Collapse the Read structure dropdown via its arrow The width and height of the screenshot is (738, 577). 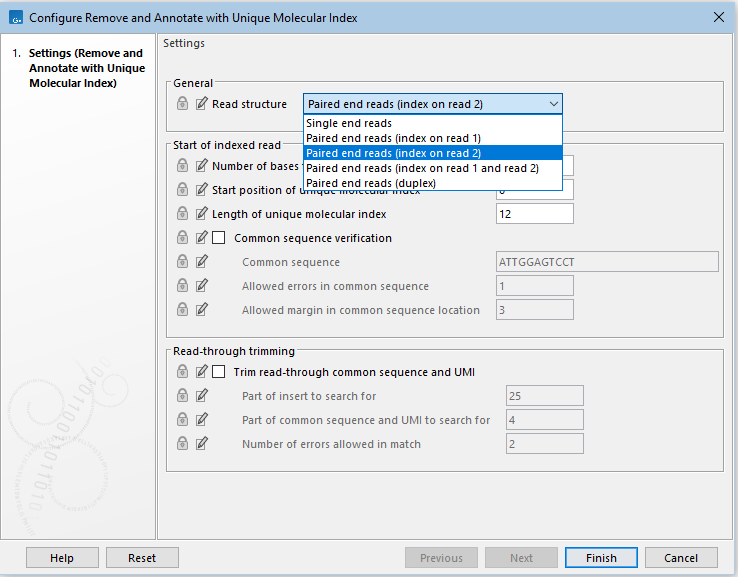point(554,104)
